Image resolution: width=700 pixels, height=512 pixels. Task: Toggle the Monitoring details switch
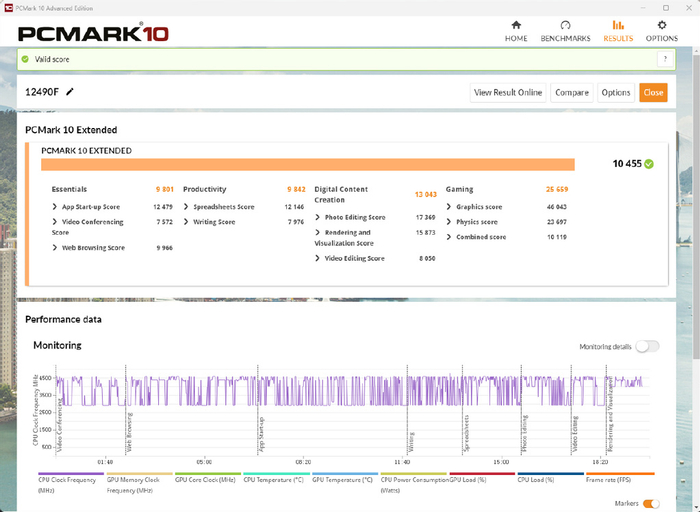tap(647, 346)
